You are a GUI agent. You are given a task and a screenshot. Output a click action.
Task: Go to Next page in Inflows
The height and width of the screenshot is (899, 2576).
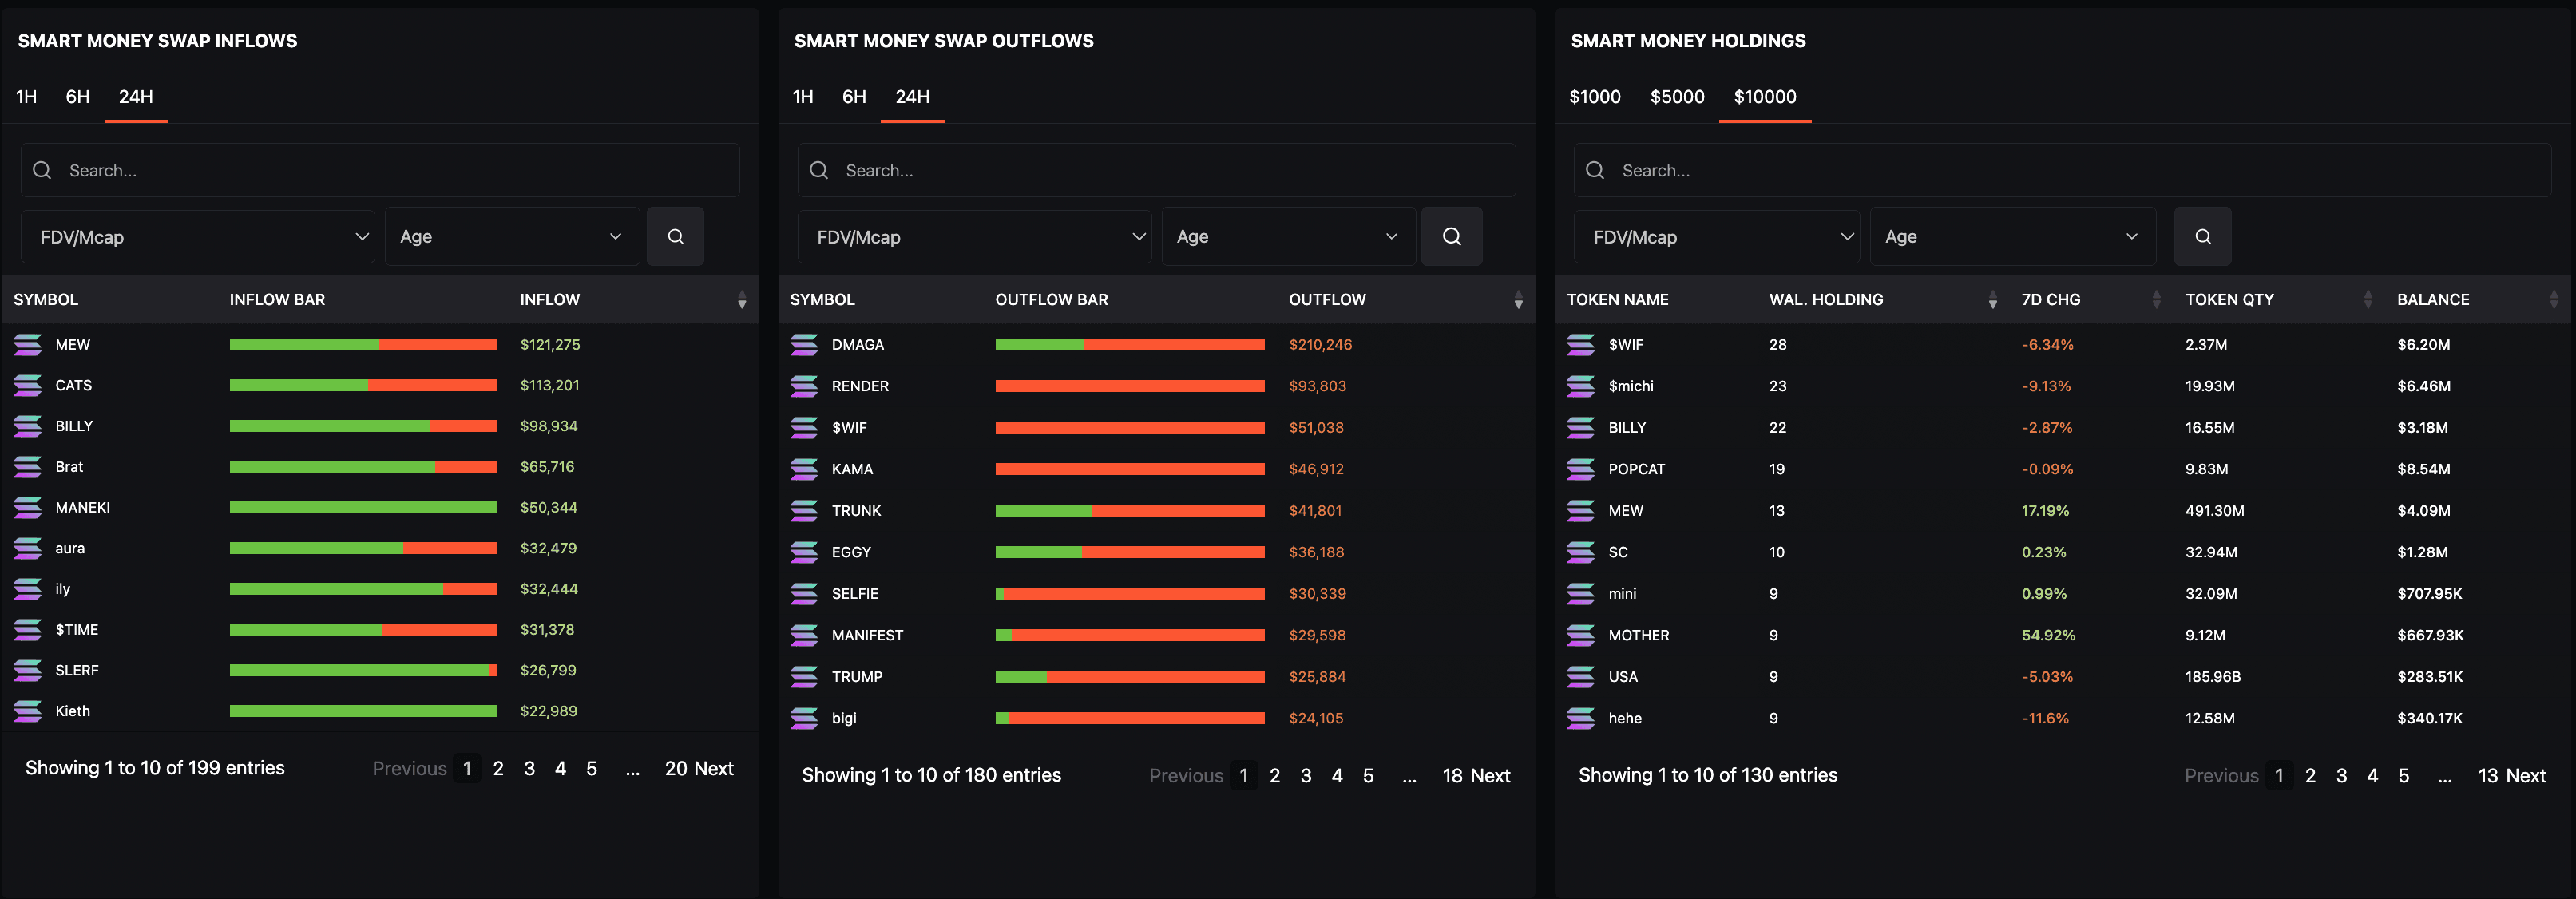pyautogui.click(x=713, y=768)
